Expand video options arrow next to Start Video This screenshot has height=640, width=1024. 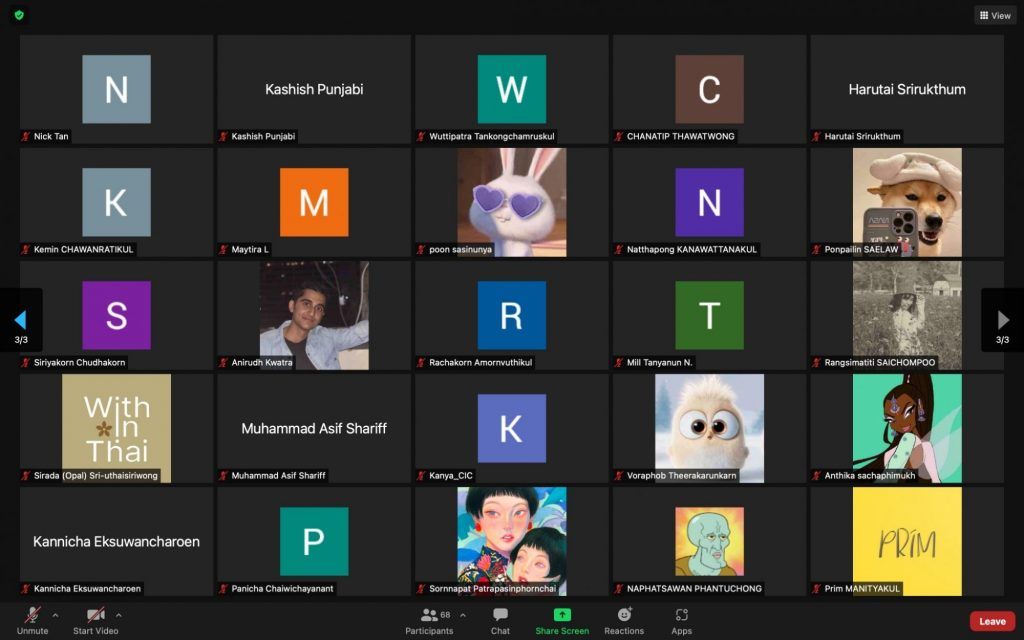coord(119,615)
